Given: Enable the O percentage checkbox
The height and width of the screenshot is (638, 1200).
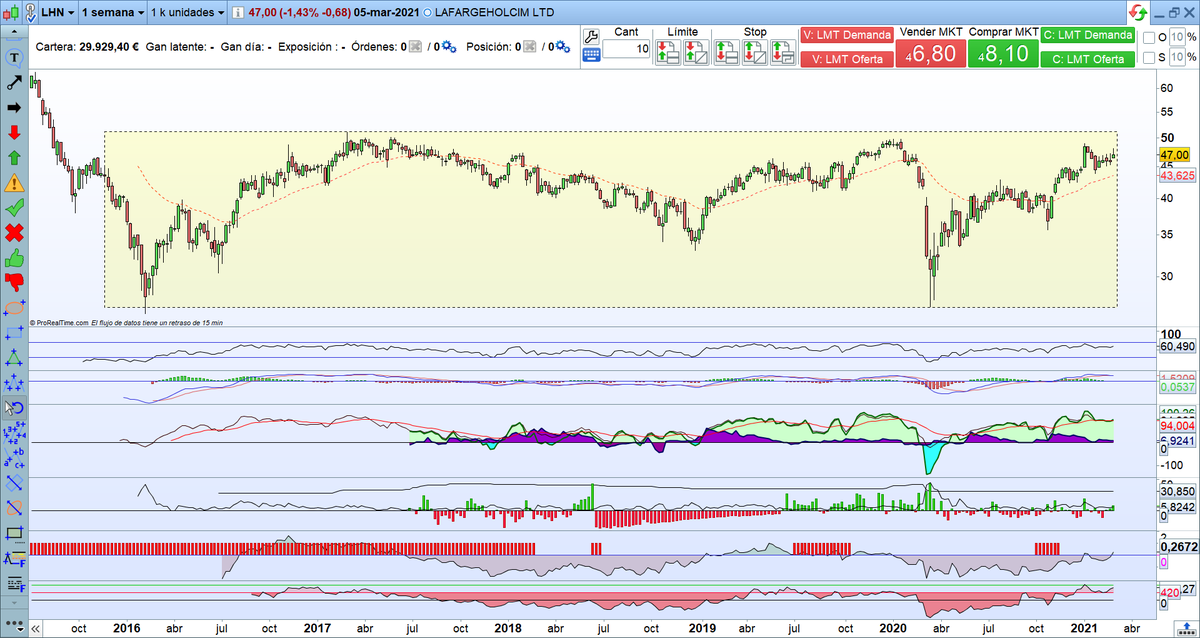Looking at the screenshot, I should click(x=1150, y=38).
